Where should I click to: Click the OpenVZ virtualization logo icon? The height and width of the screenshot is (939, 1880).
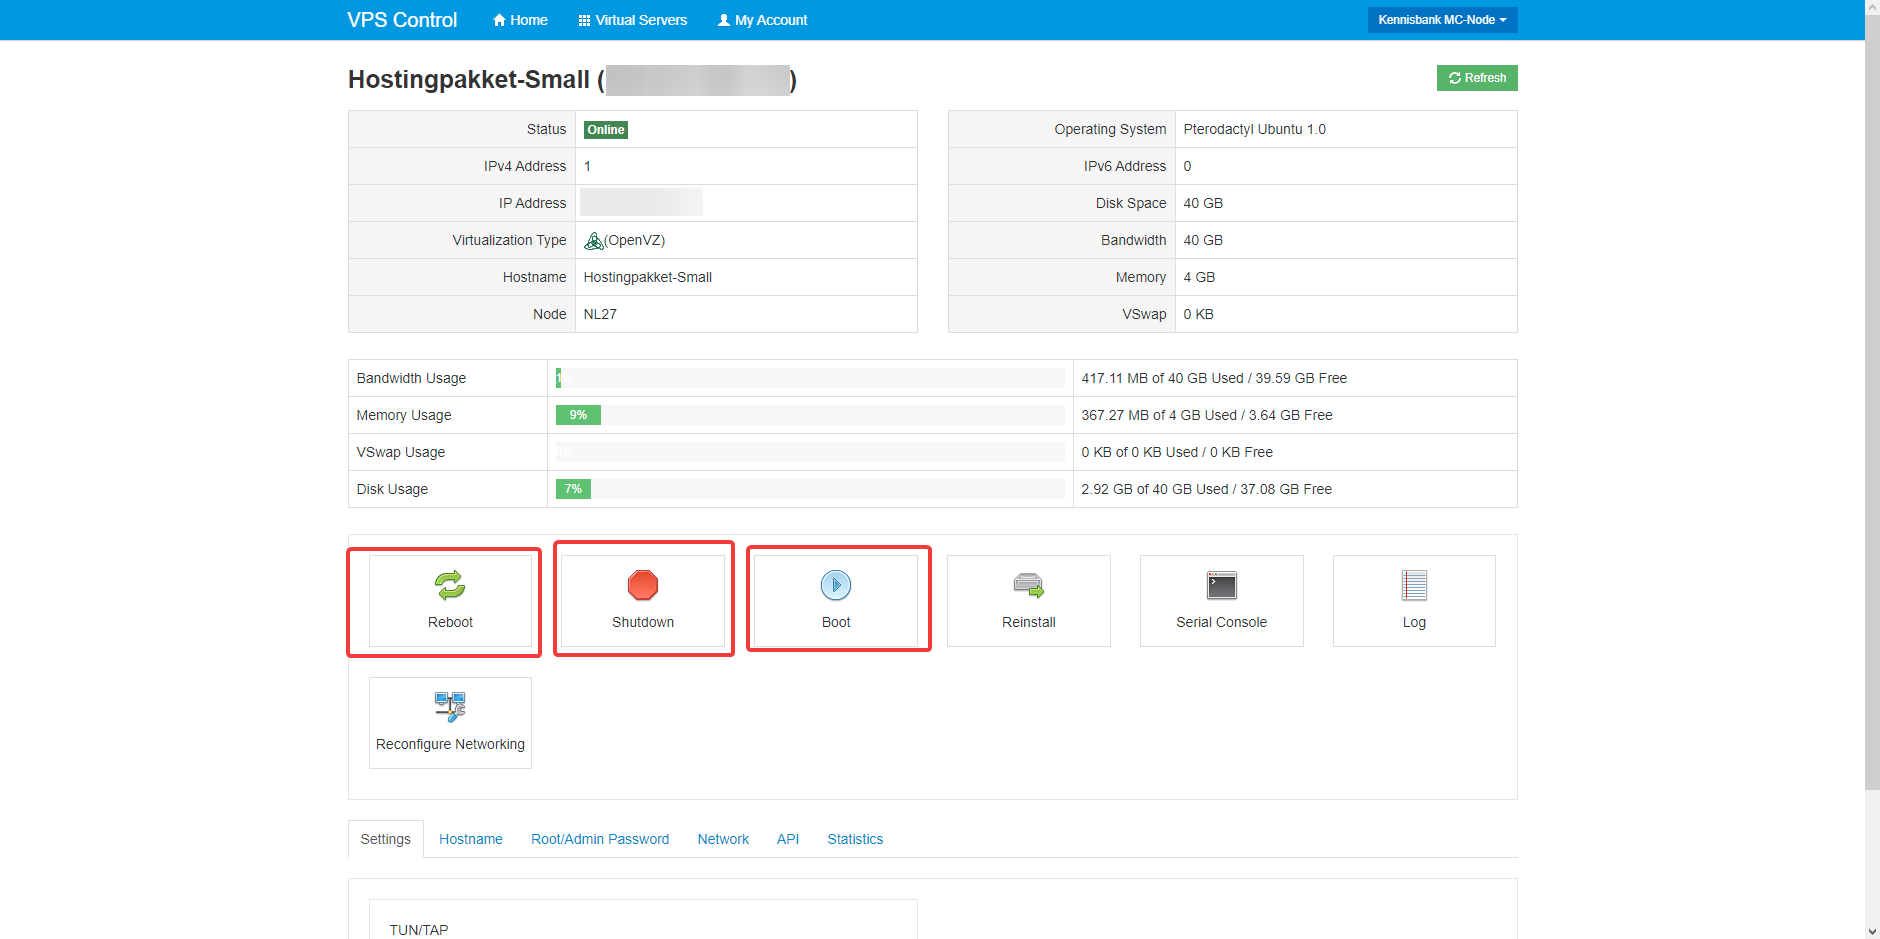pyautogui.click(x=594, y=241)
